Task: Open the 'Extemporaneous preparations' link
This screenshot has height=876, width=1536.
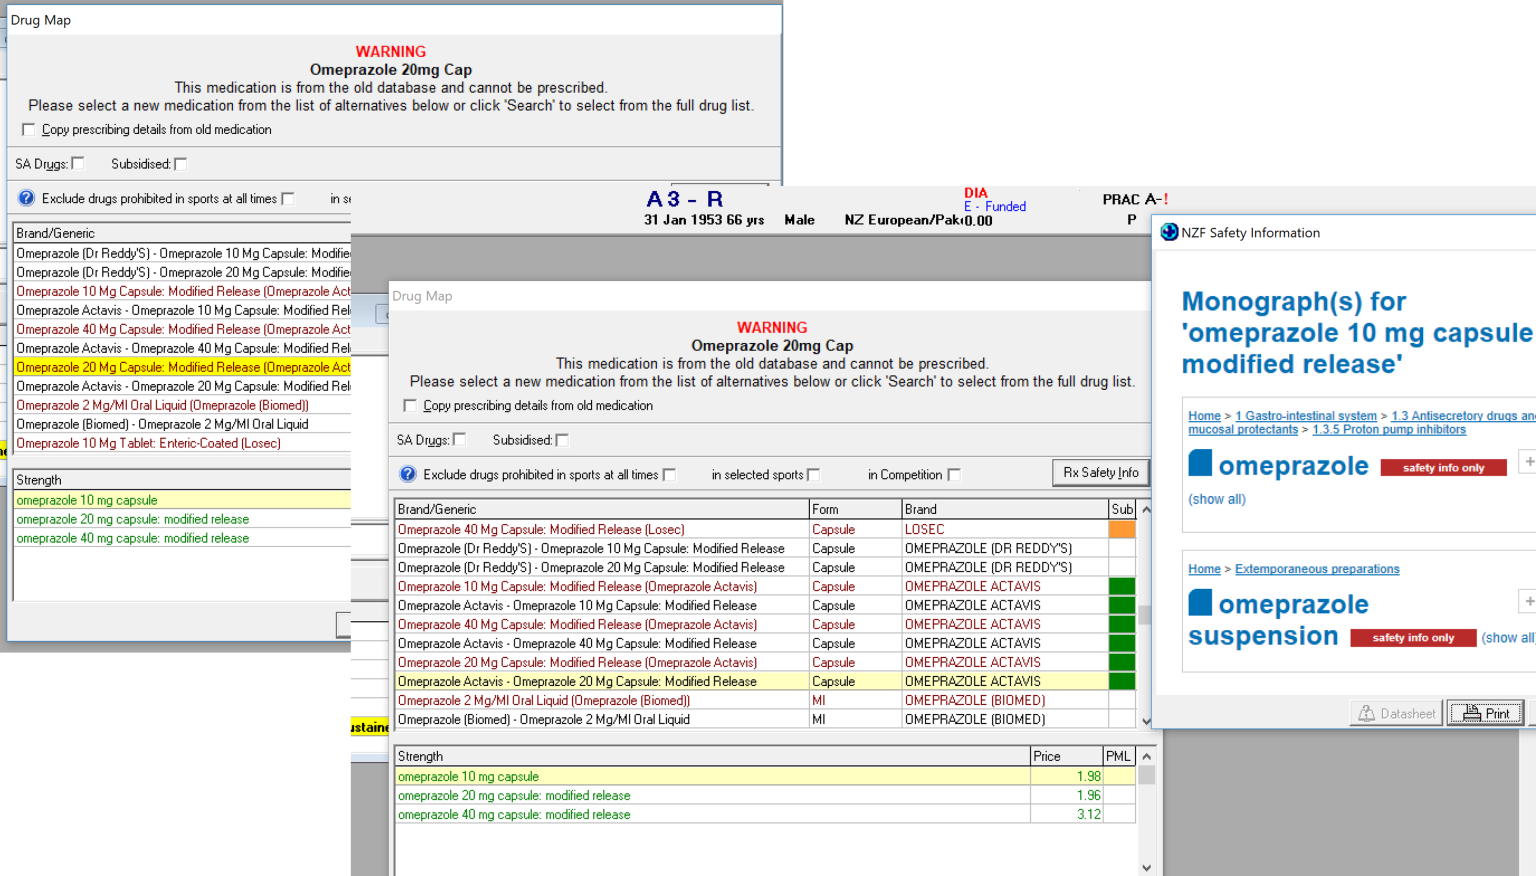Action: [1316, 569]
